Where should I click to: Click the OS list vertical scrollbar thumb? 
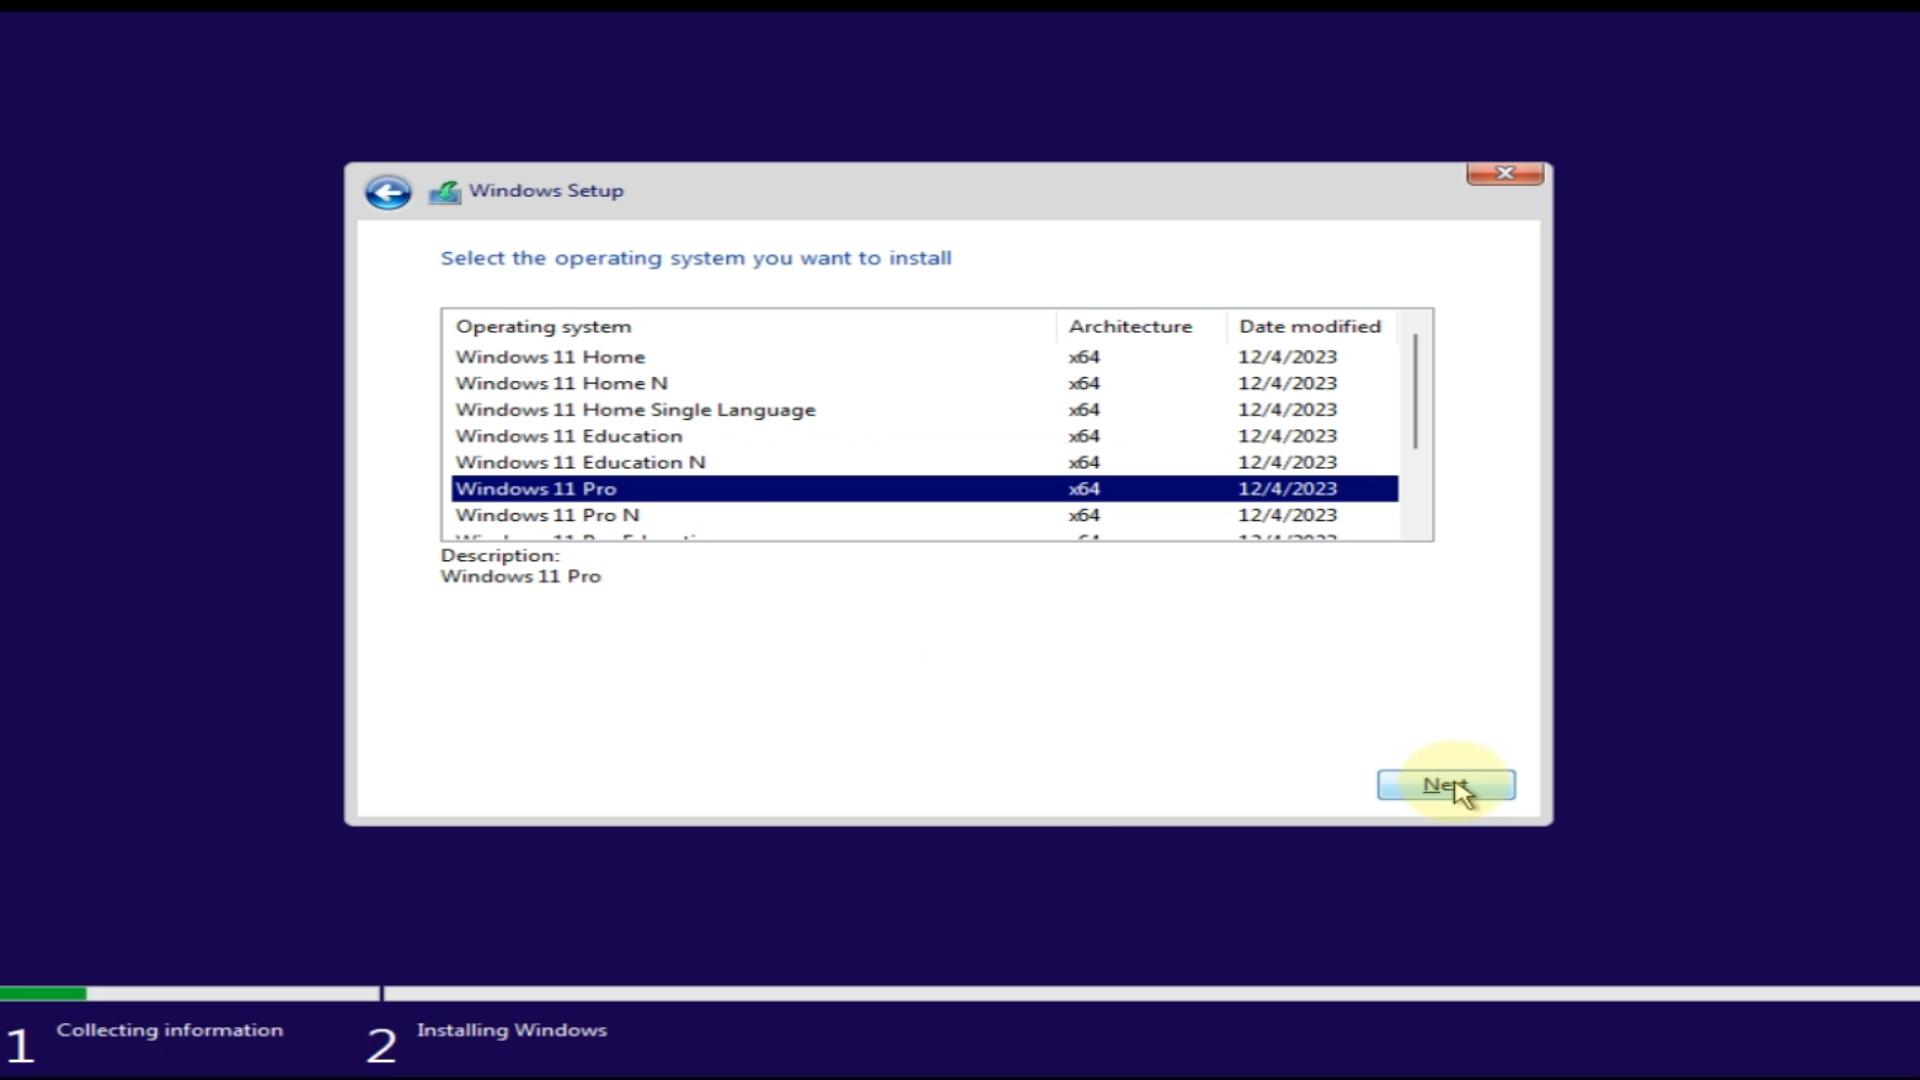point(1415,391)
